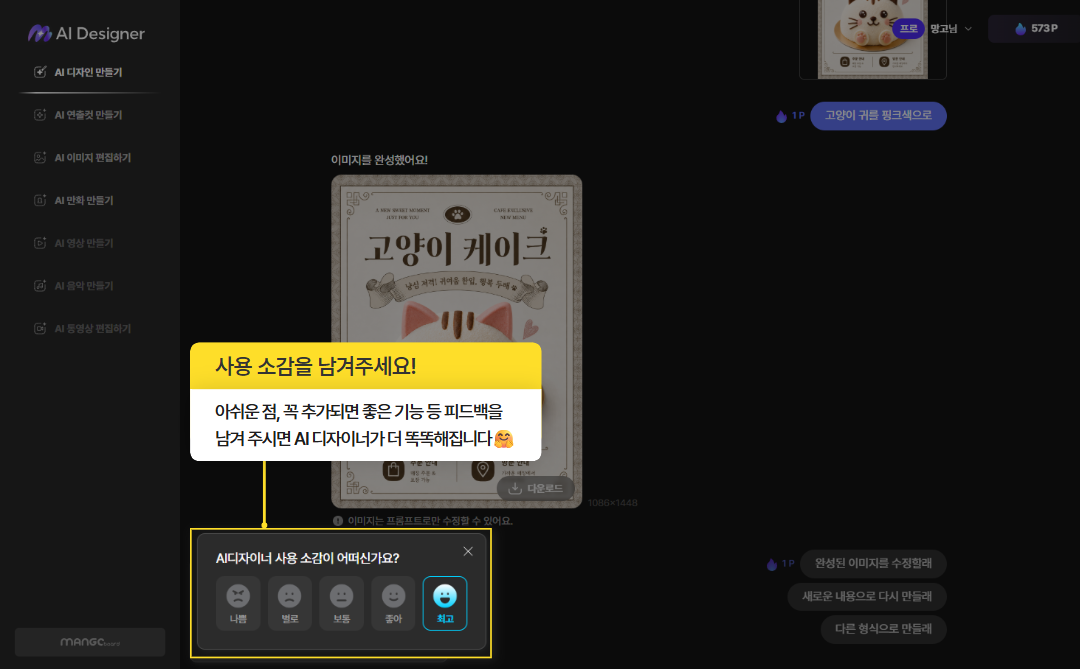1080x669 pixels.
Task: Close the feedback survey popup
Action: point(468,551)
